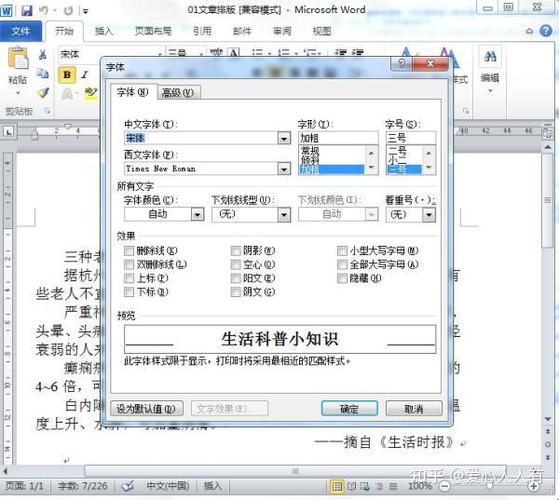The height and width of the screenshot is (500, 559).
Task: Click the 确定 OK button
Action: pos(349,408)
